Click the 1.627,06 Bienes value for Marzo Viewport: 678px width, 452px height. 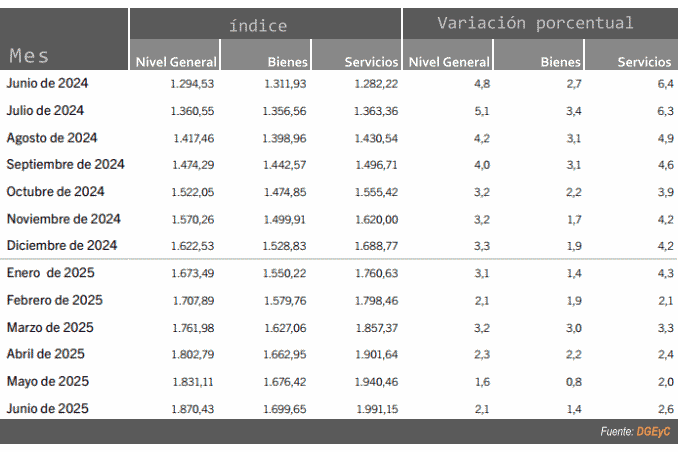(285, 328)
